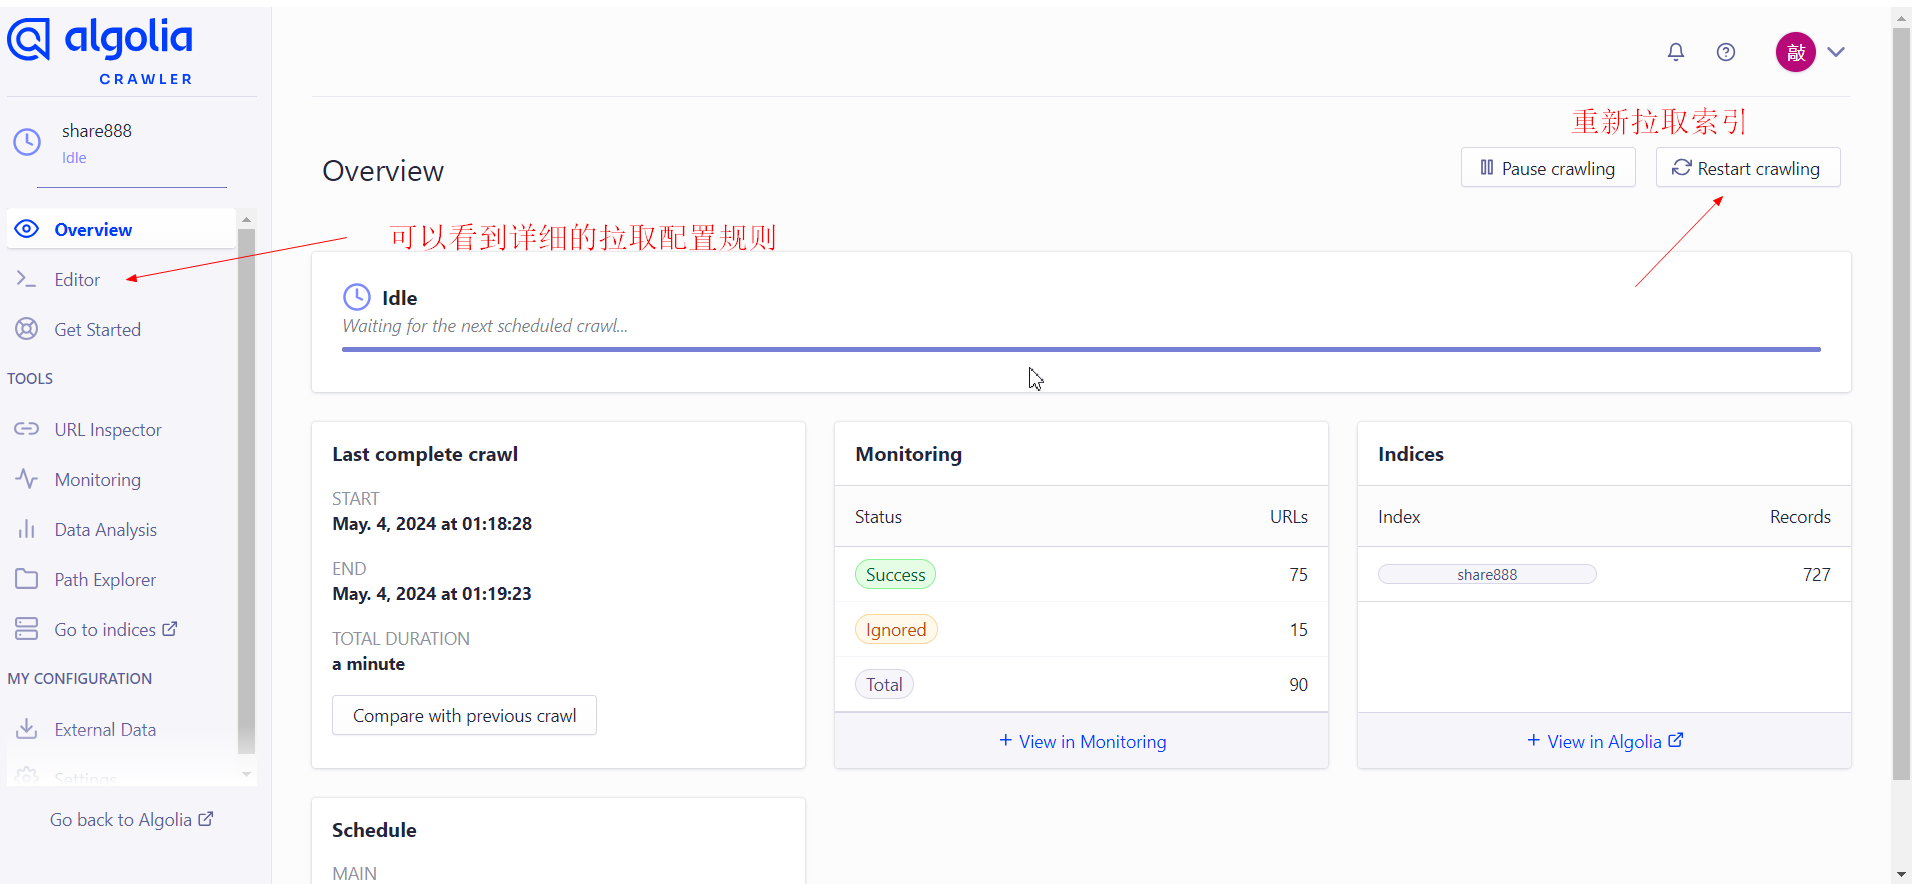Select the 727 records value
The width and height of the screenshot is (1912, 884).
click(1816, 574)
